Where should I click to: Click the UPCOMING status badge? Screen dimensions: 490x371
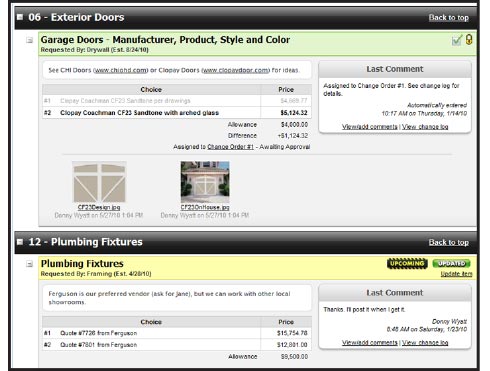coord(407,263)
